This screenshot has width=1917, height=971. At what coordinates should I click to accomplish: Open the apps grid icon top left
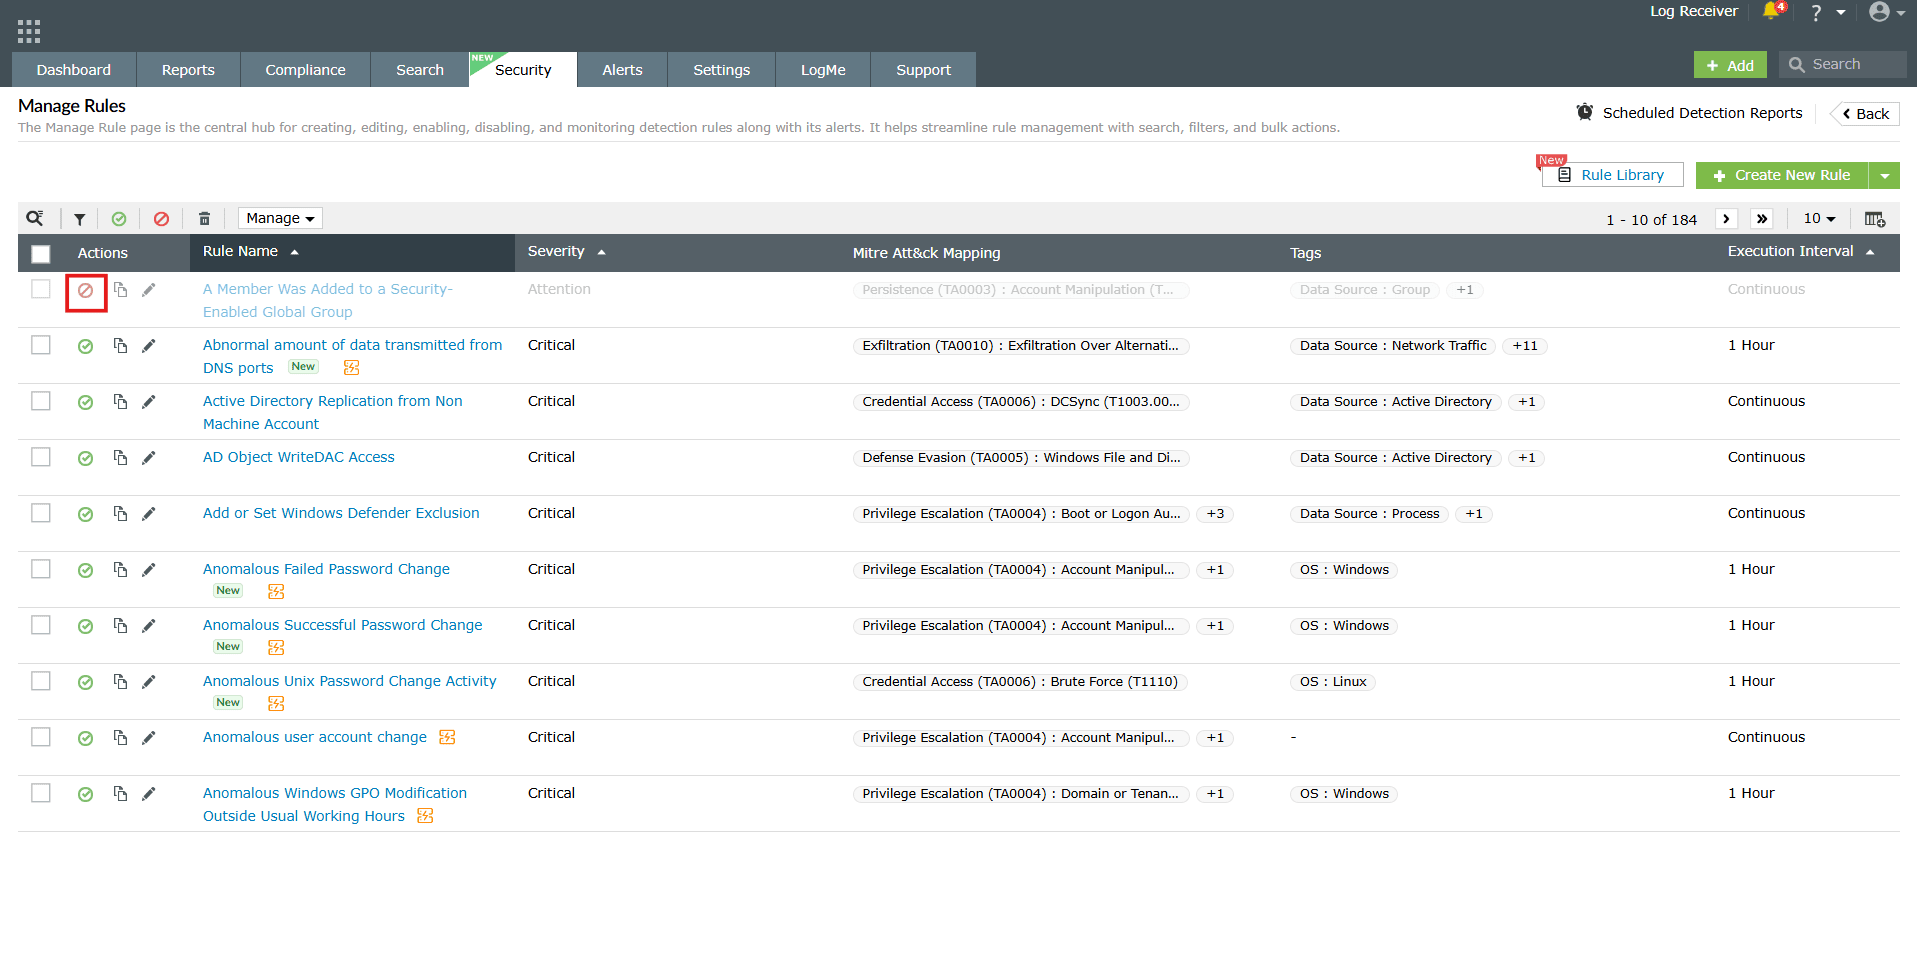28,29
